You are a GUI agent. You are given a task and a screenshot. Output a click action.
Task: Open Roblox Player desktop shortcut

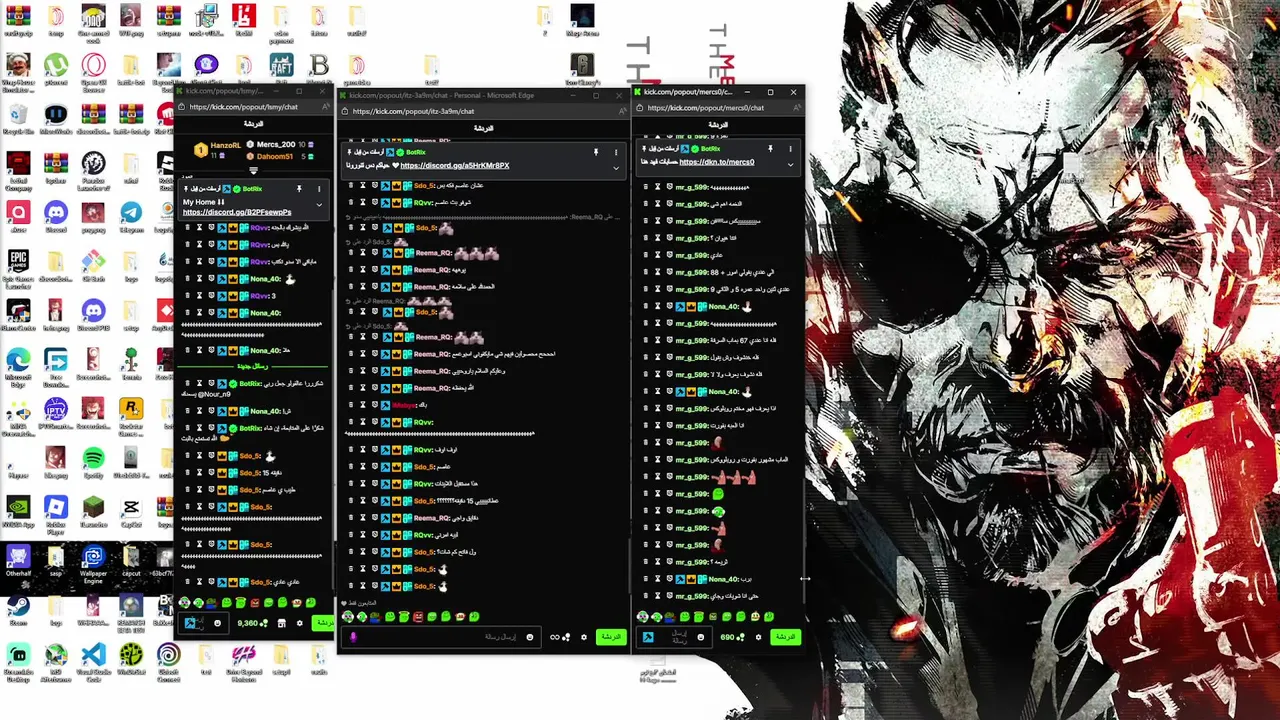[x=56, y=512]
